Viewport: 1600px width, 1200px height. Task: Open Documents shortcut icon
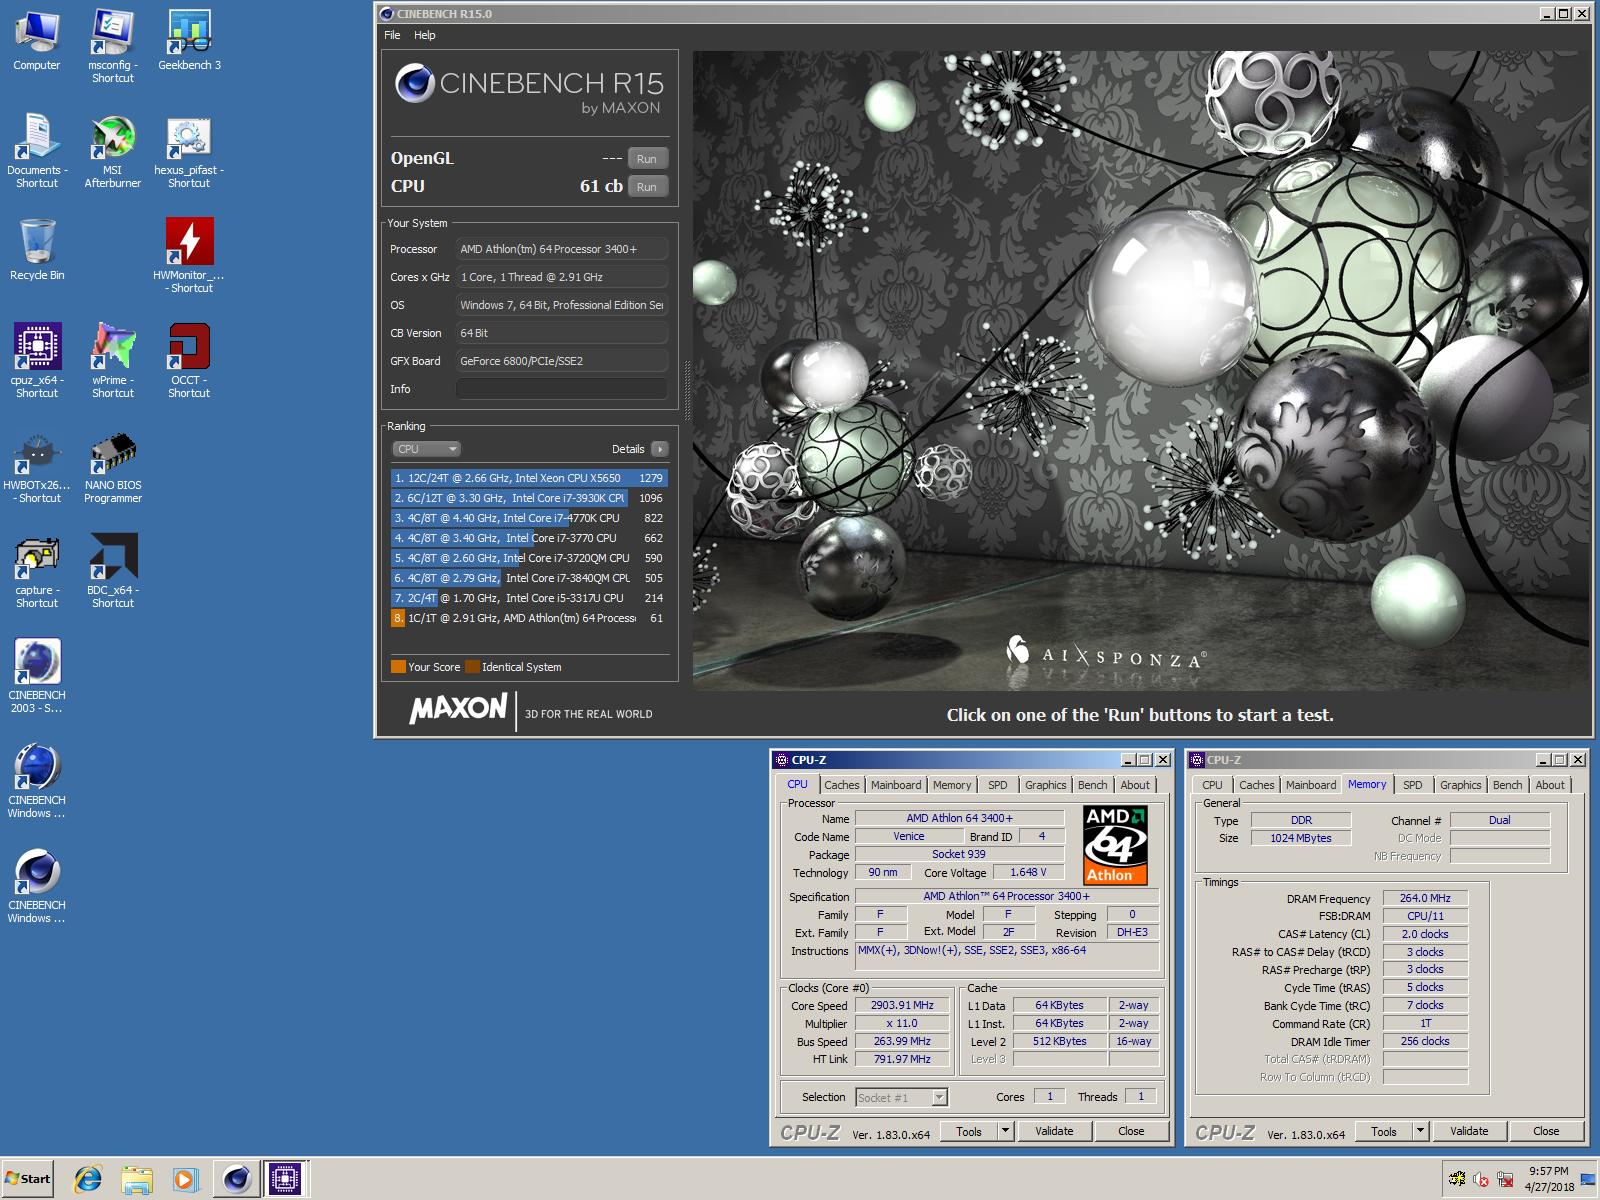coord(37,151)
